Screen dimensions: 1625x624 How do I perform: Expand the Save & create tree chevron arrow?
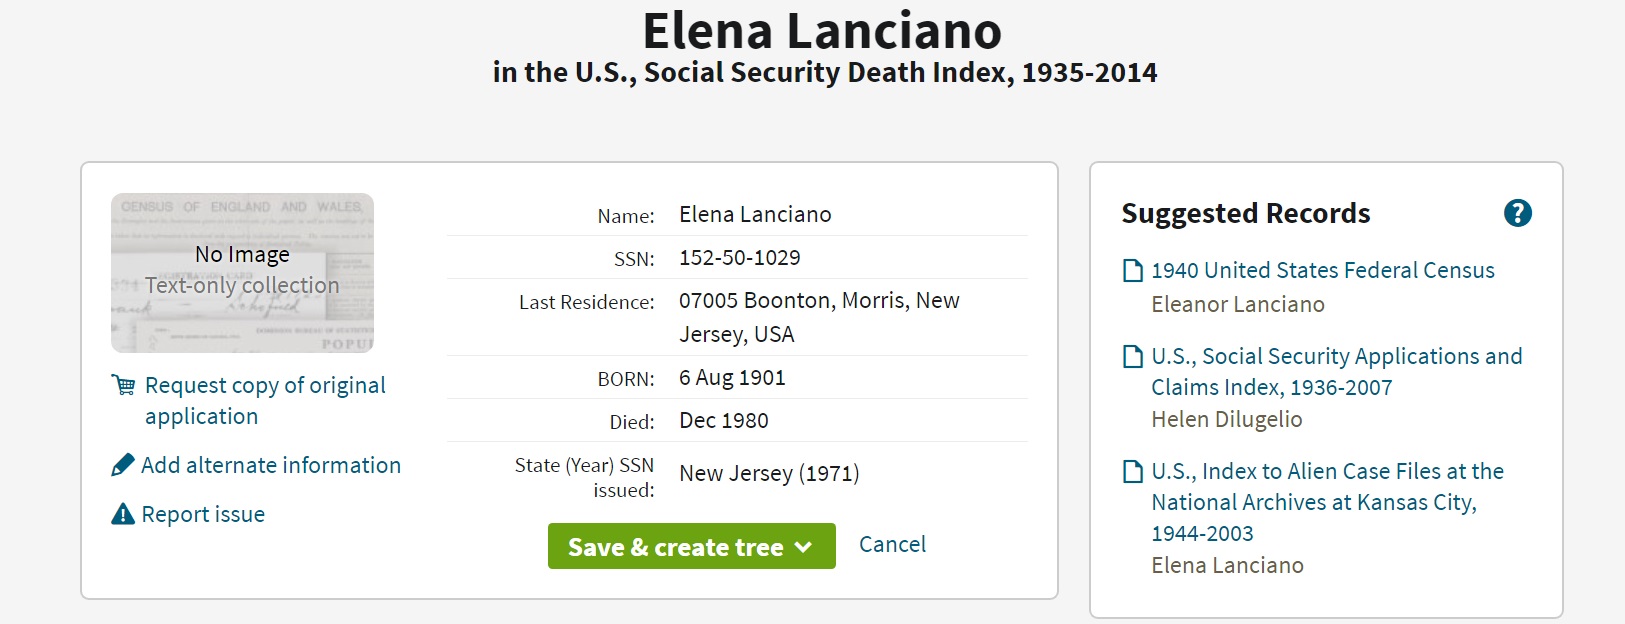point(803,547)
